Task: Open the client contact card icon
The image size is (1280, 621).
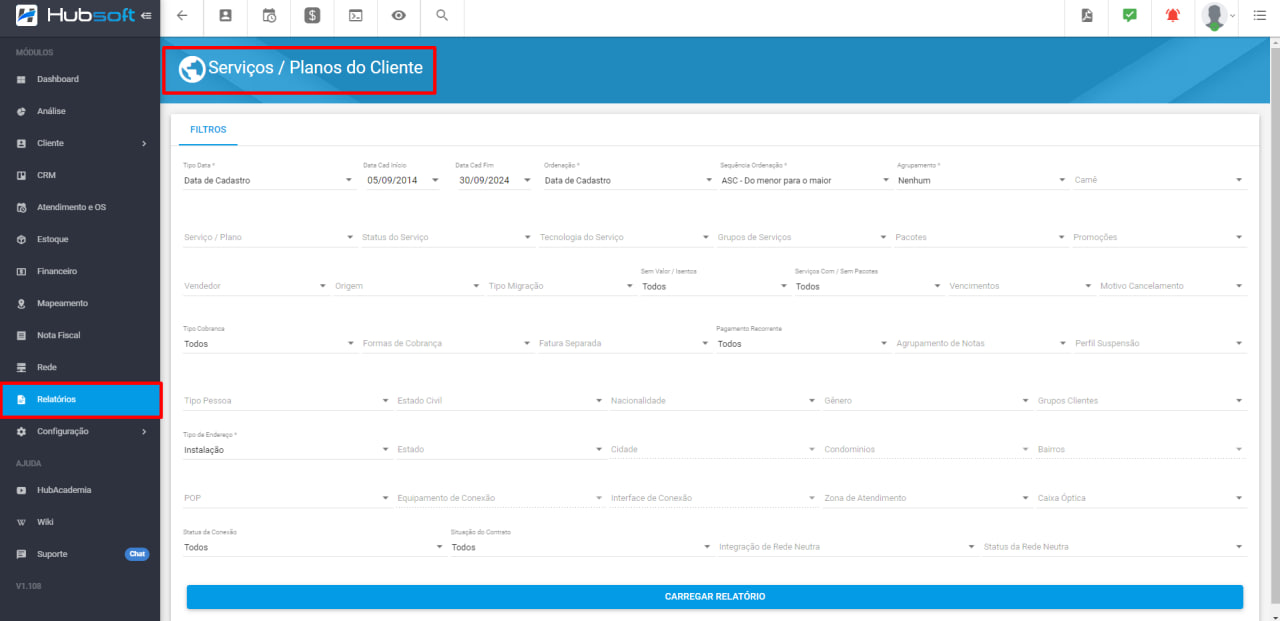Action: click(x=225, y=15)
